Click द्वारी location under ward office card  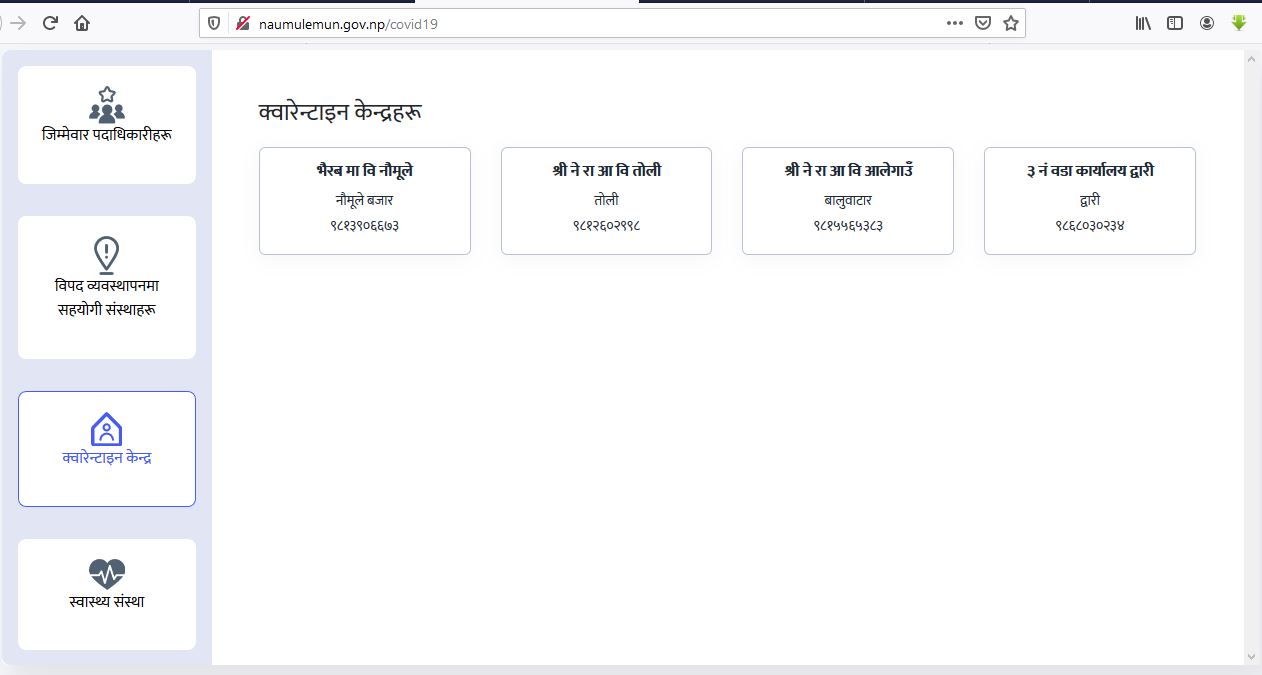click(x=1090, y=200)
